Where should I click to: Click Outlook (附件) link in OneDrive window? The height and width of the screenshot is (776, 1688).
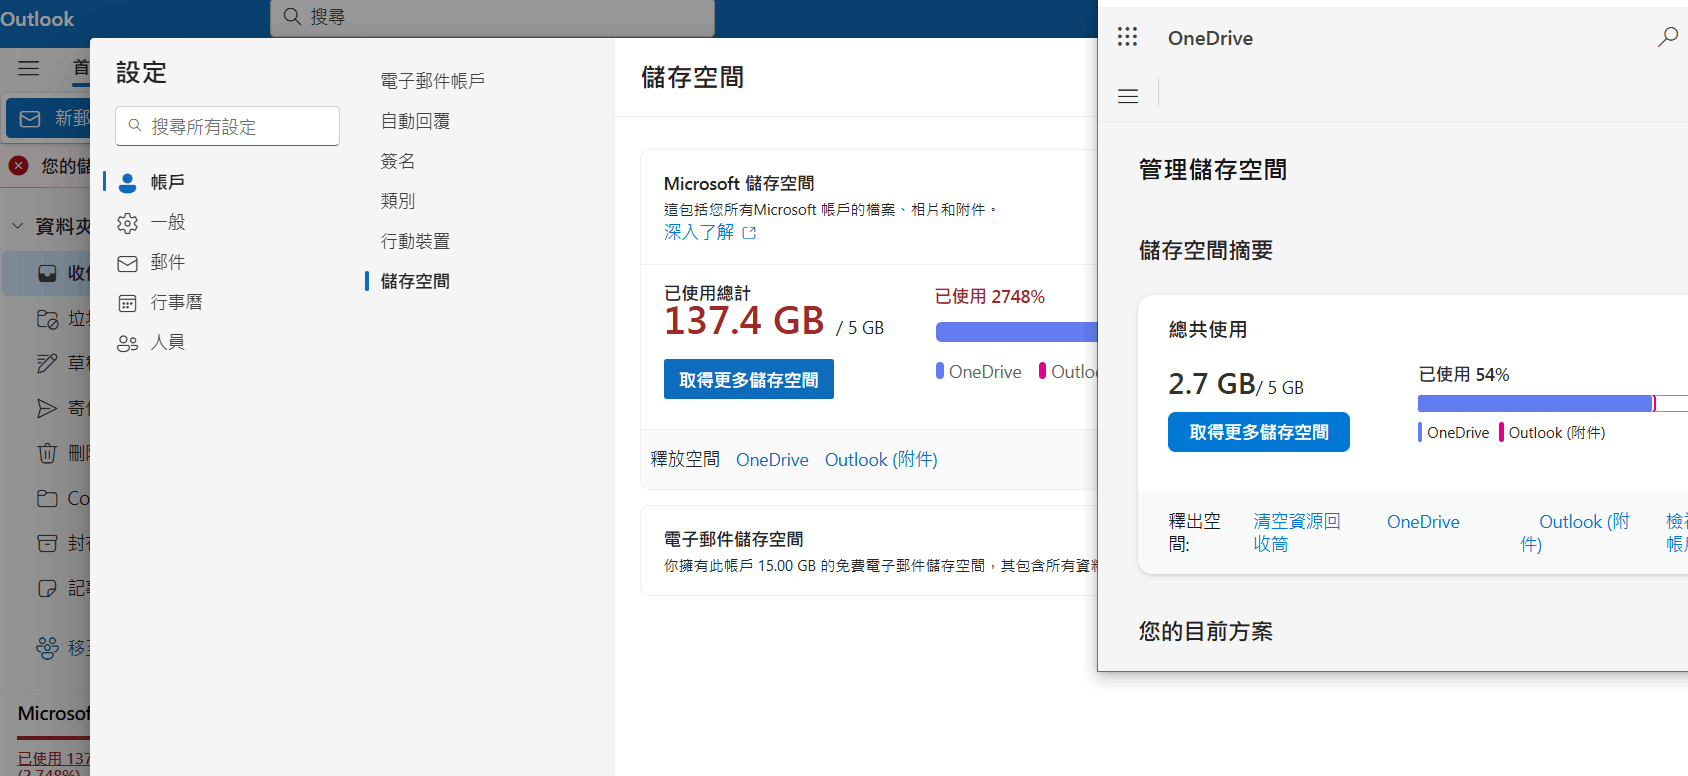[x=1575, y=532]
